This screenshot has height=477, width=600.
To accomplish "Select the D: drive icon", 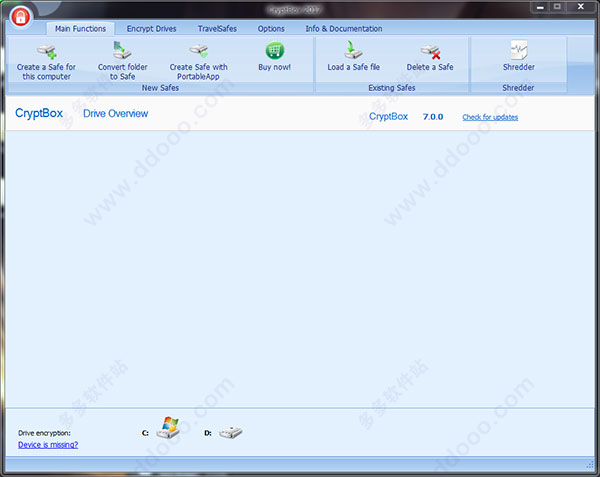I will (x=230, y=433).
